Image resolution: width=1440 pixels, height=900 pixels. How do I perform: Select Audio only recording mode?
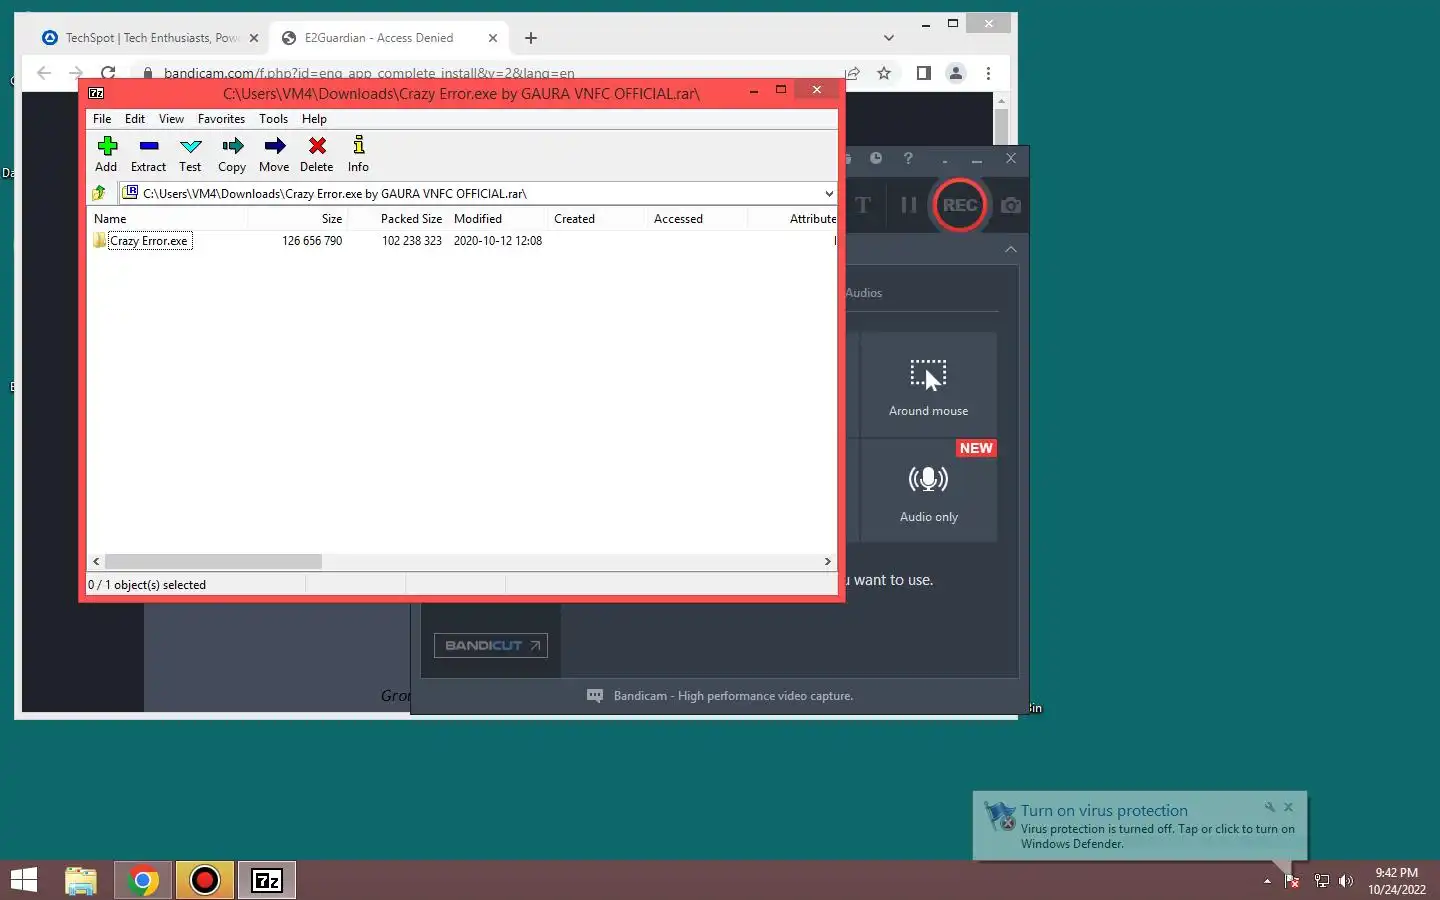pos(928,491)
